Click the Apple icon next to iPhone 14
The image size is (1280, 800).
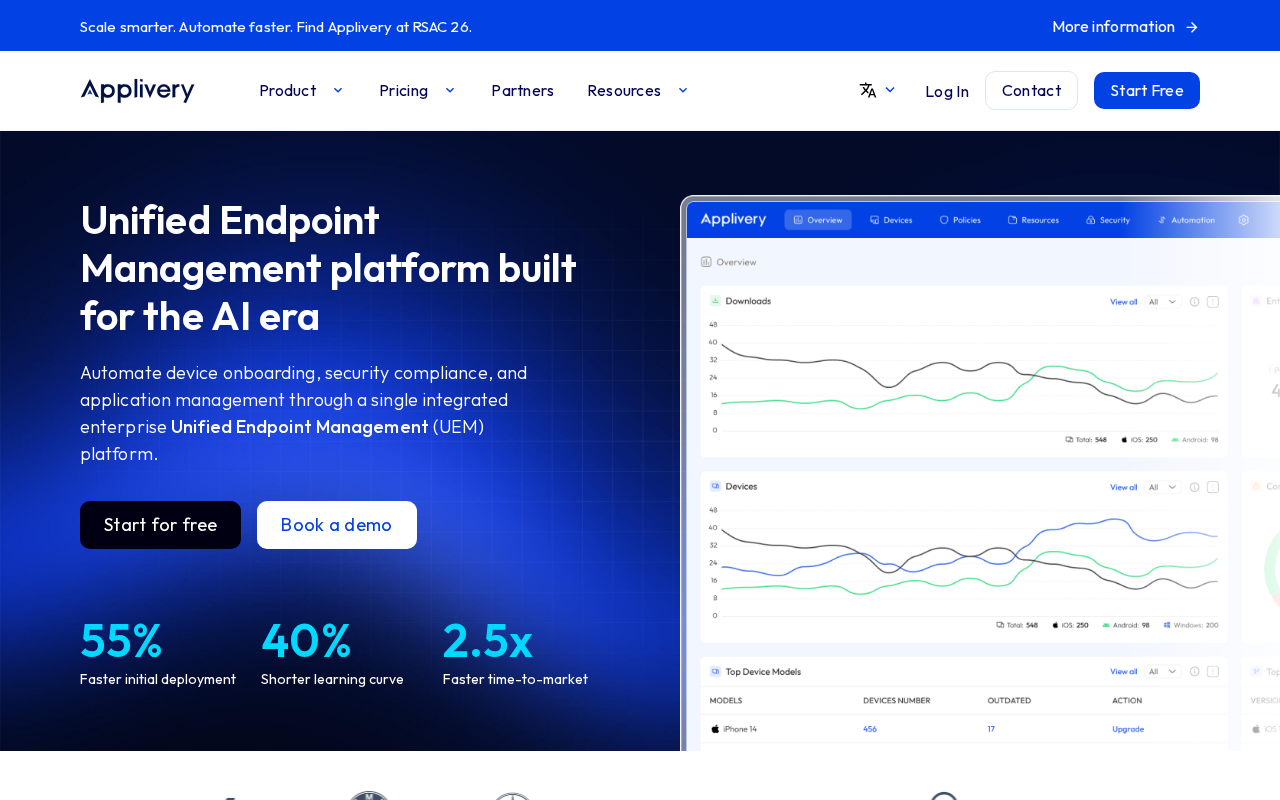715,729
